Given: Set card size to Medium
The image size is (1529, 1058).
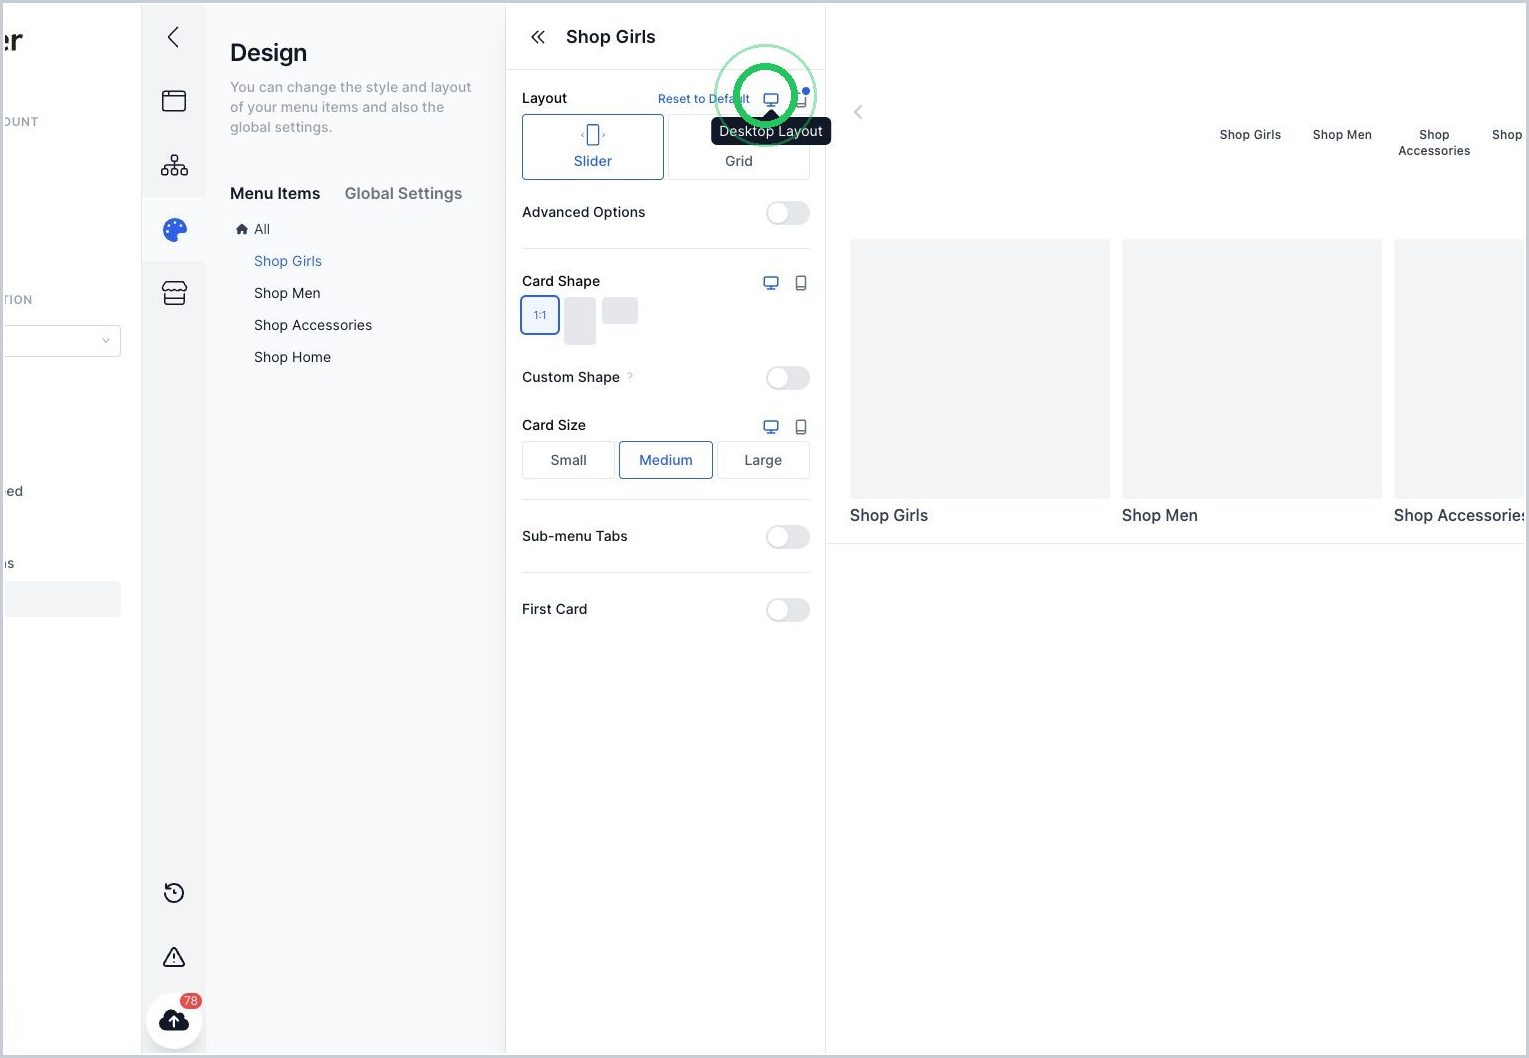Looking at the screenshot, I should tap(666, 460).
